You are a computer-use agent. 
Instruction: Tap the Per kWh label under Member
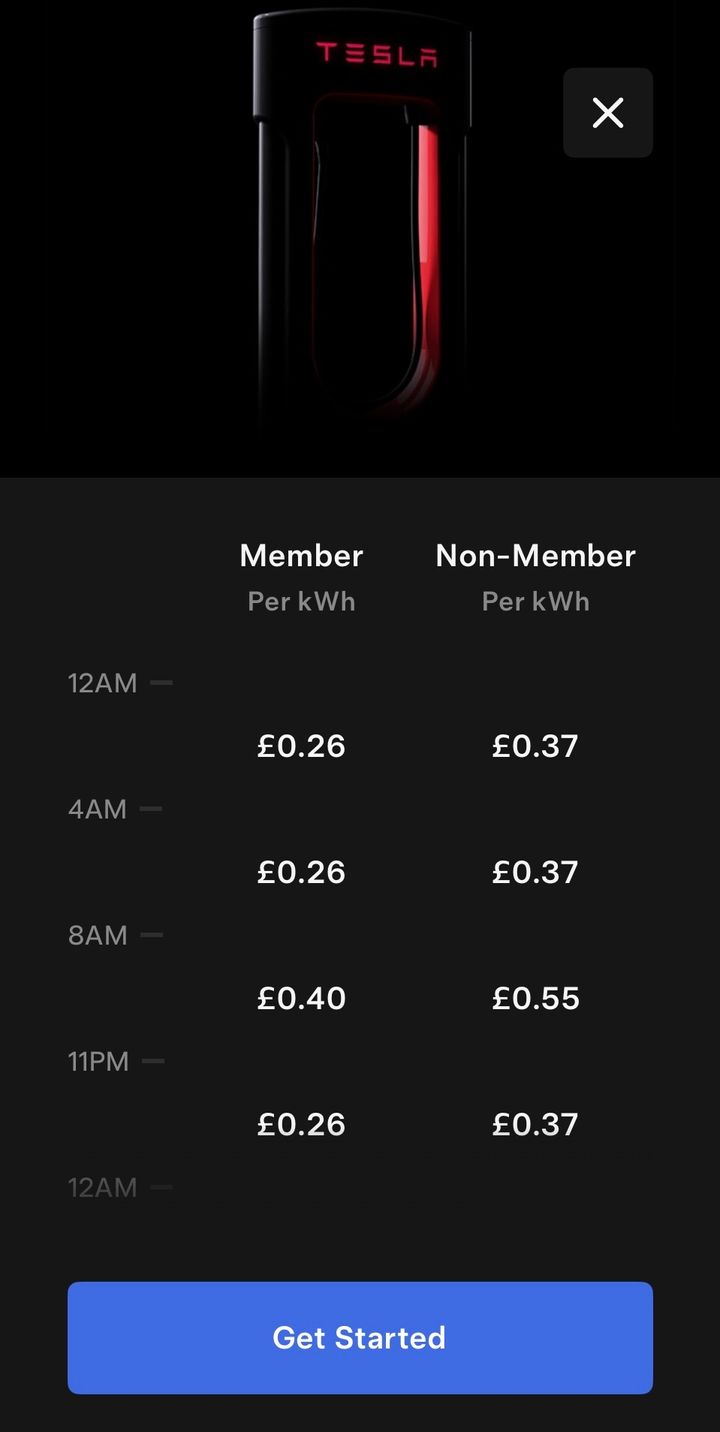pyautogui.click(x=301, y=602)
